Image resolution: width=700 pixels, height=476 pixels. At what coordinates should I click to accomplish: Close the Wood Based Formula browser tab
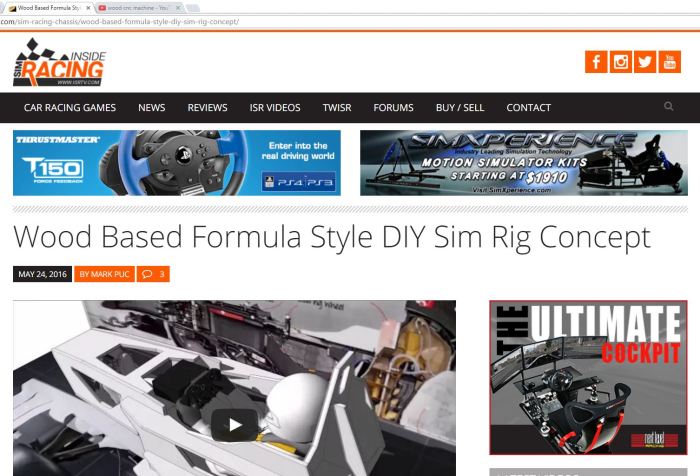88,7
